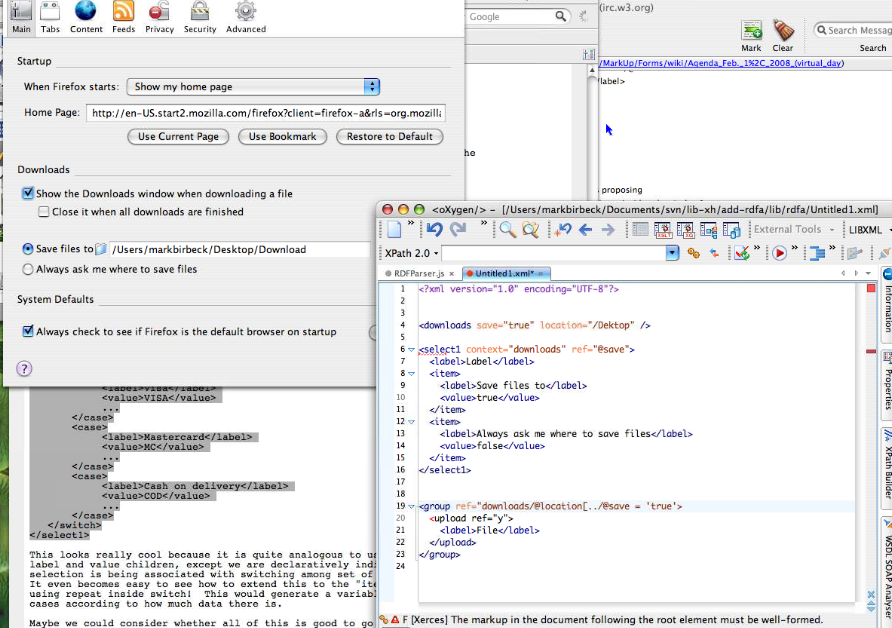Open the Security preferences pane

tap(200, 17)
